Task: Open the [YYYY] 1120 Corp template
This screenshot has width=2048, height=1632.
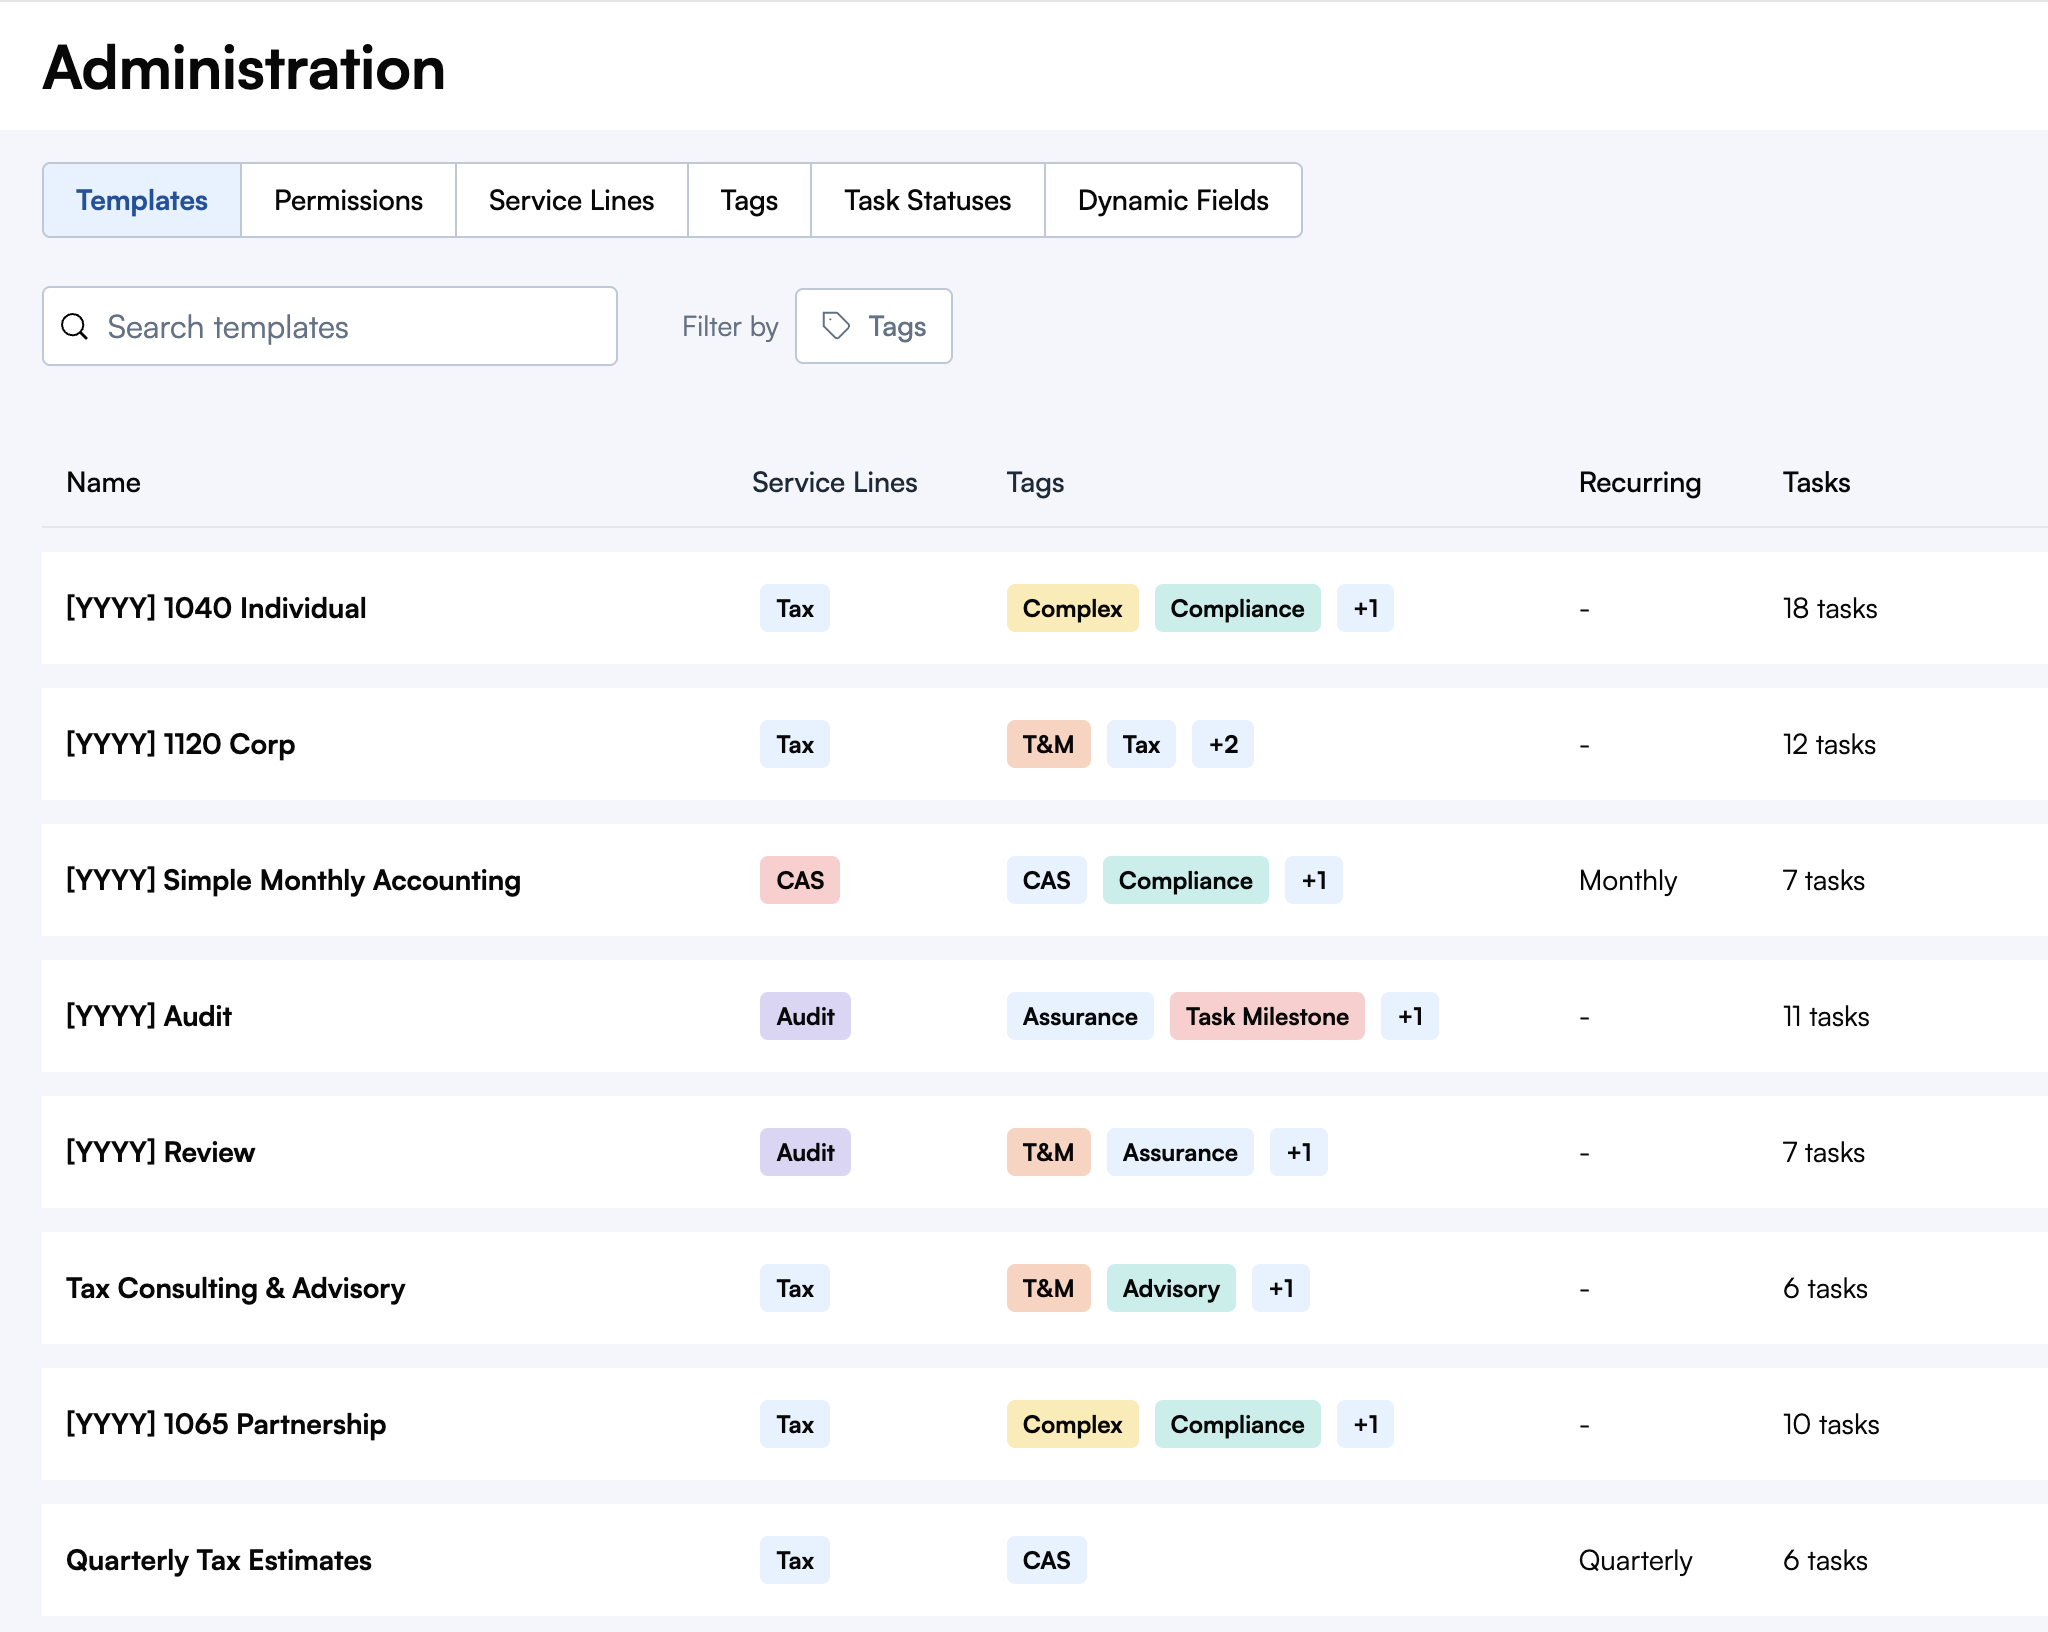Action: pos(180,744)
